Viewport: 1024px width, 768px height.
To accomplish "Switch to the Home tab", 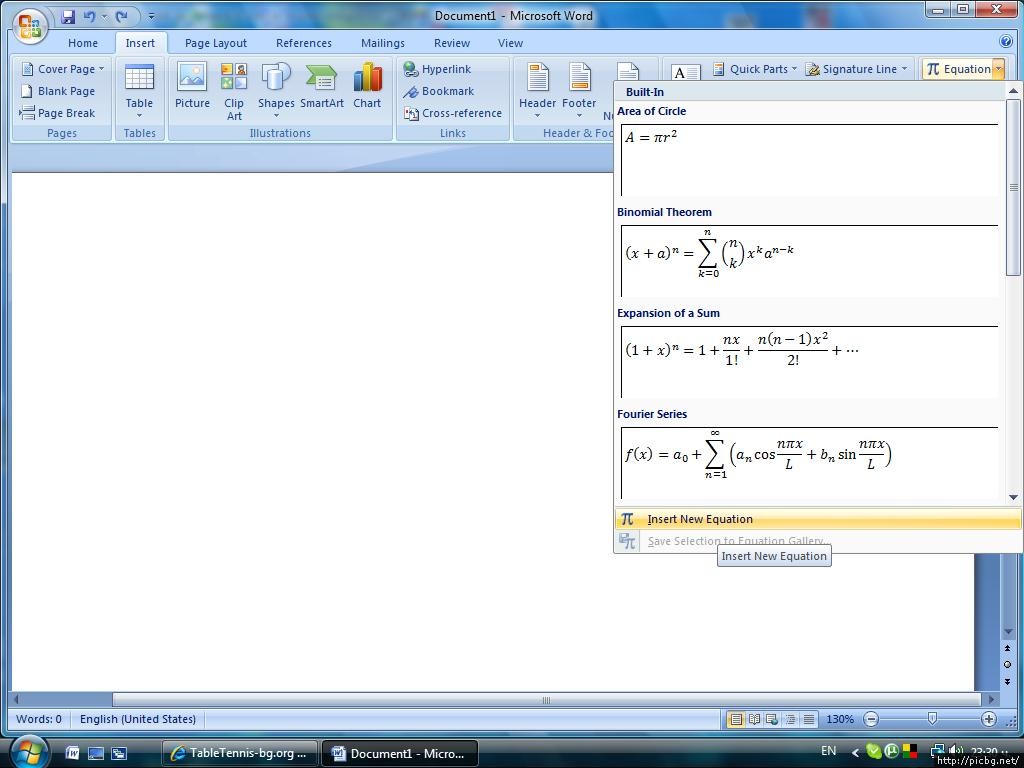I will click(x=83, y=43).
